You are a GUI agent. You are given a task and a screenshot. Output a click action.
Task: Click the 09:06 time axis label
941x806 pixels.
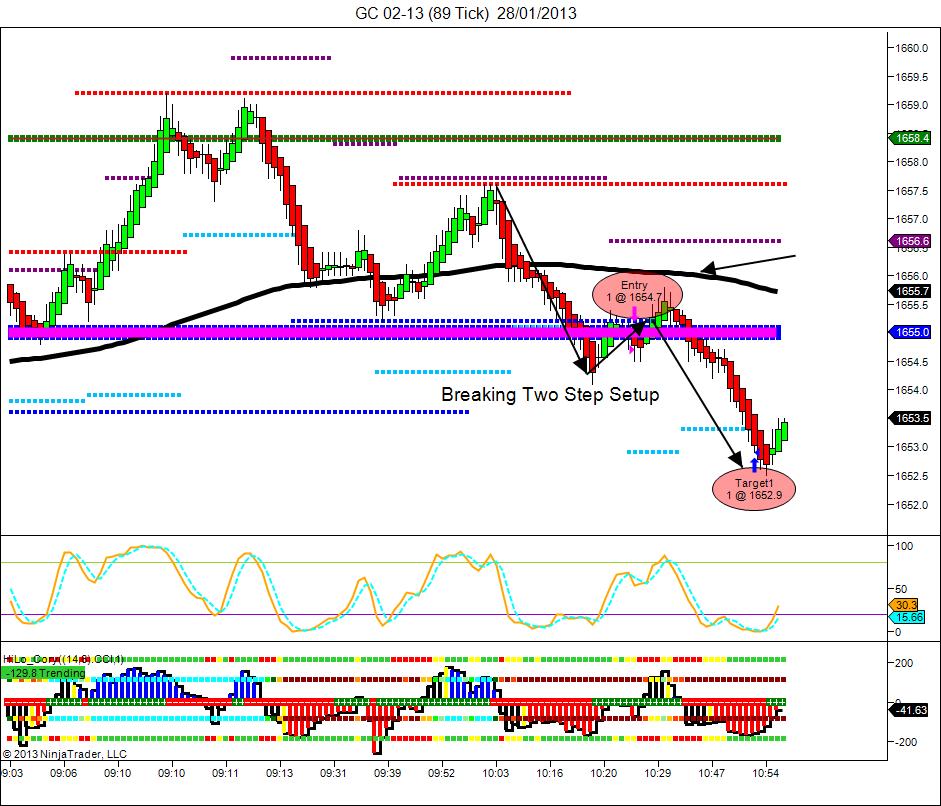click(64, 773)
